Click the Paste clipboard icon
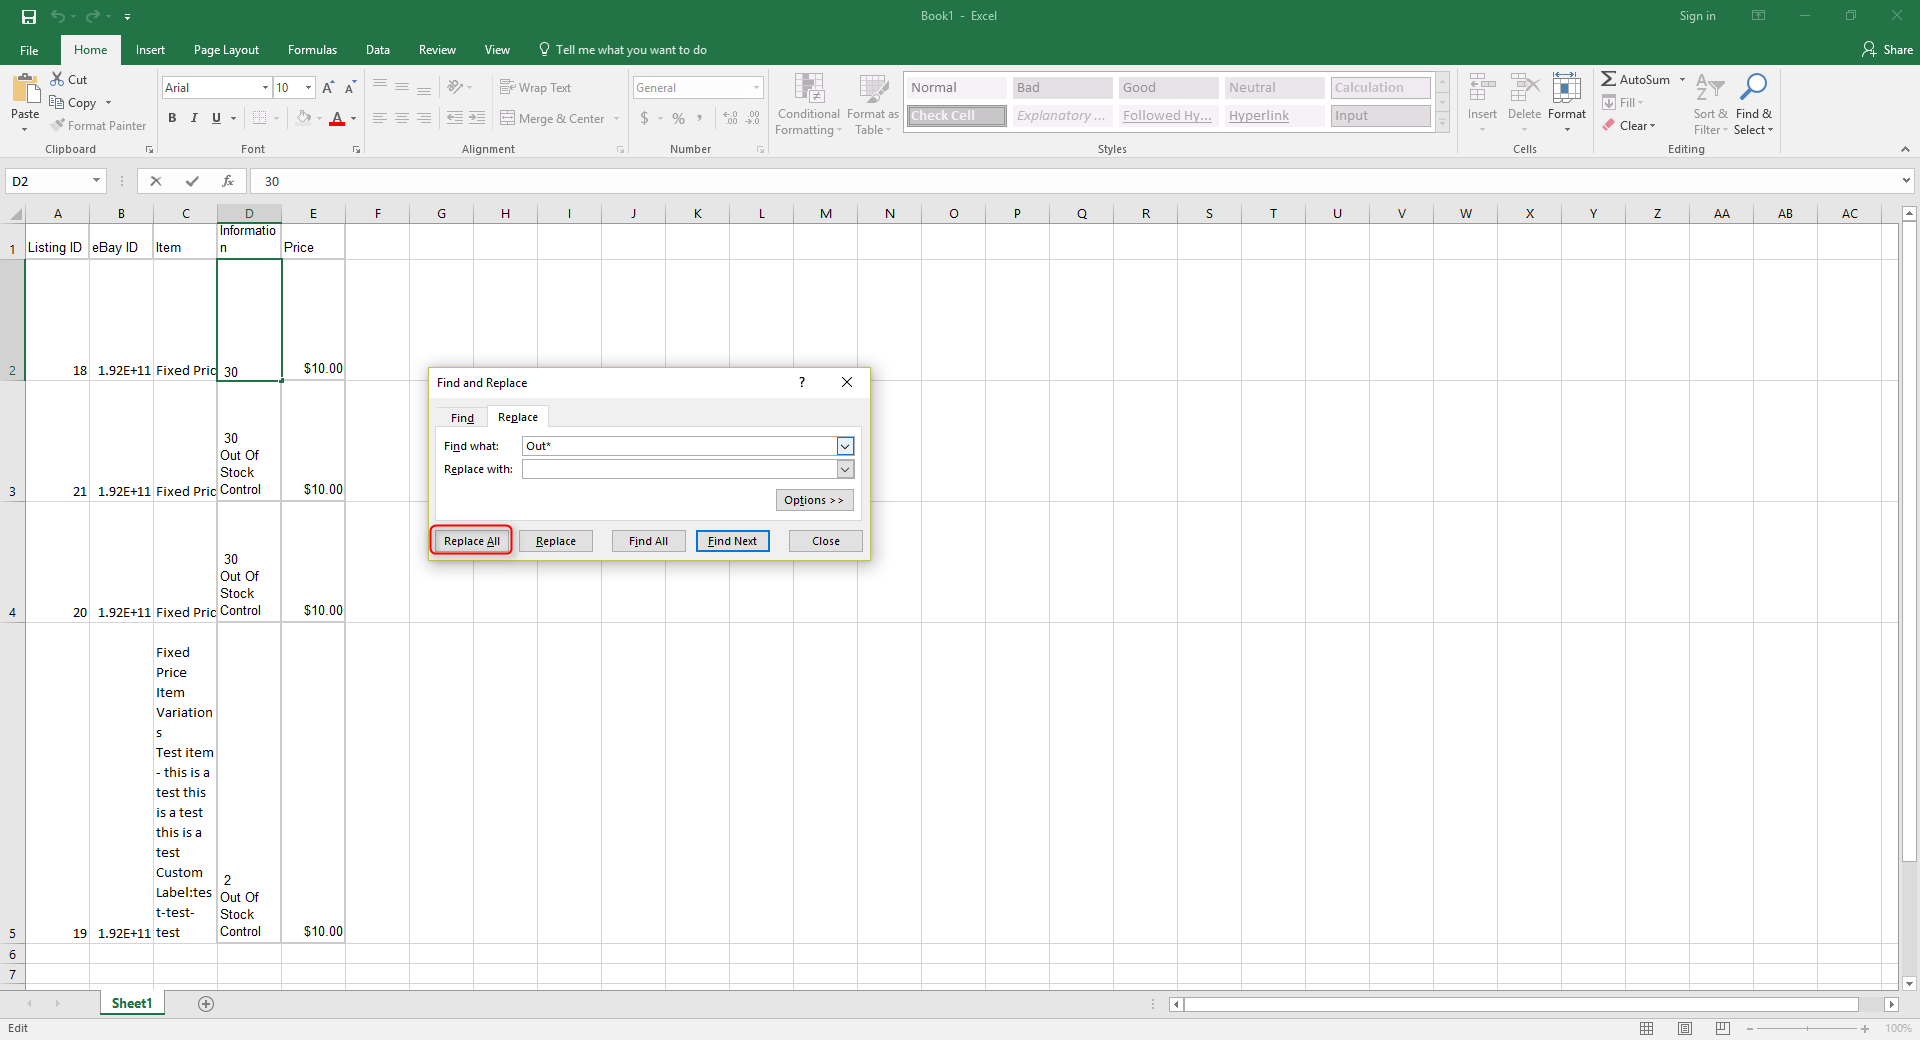 [x=25, y=90]
